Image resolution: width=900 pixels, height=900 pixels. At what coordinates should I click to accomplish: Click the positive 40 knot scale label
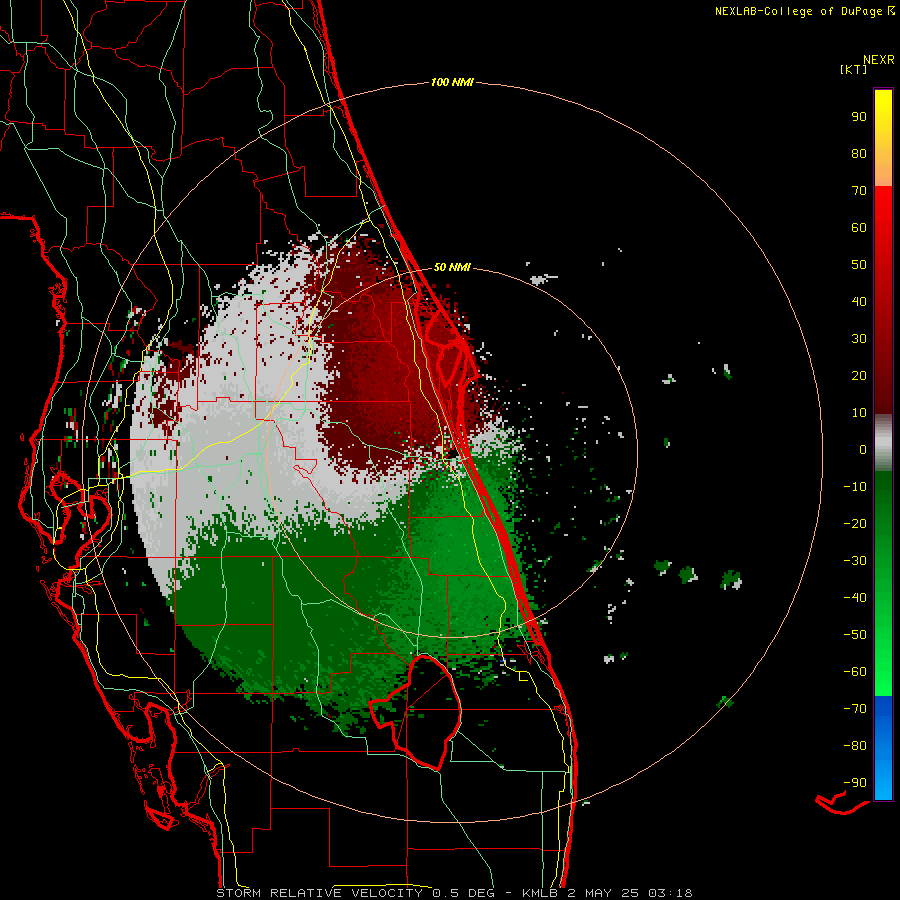pyautogui.click(x=859, y=301)
